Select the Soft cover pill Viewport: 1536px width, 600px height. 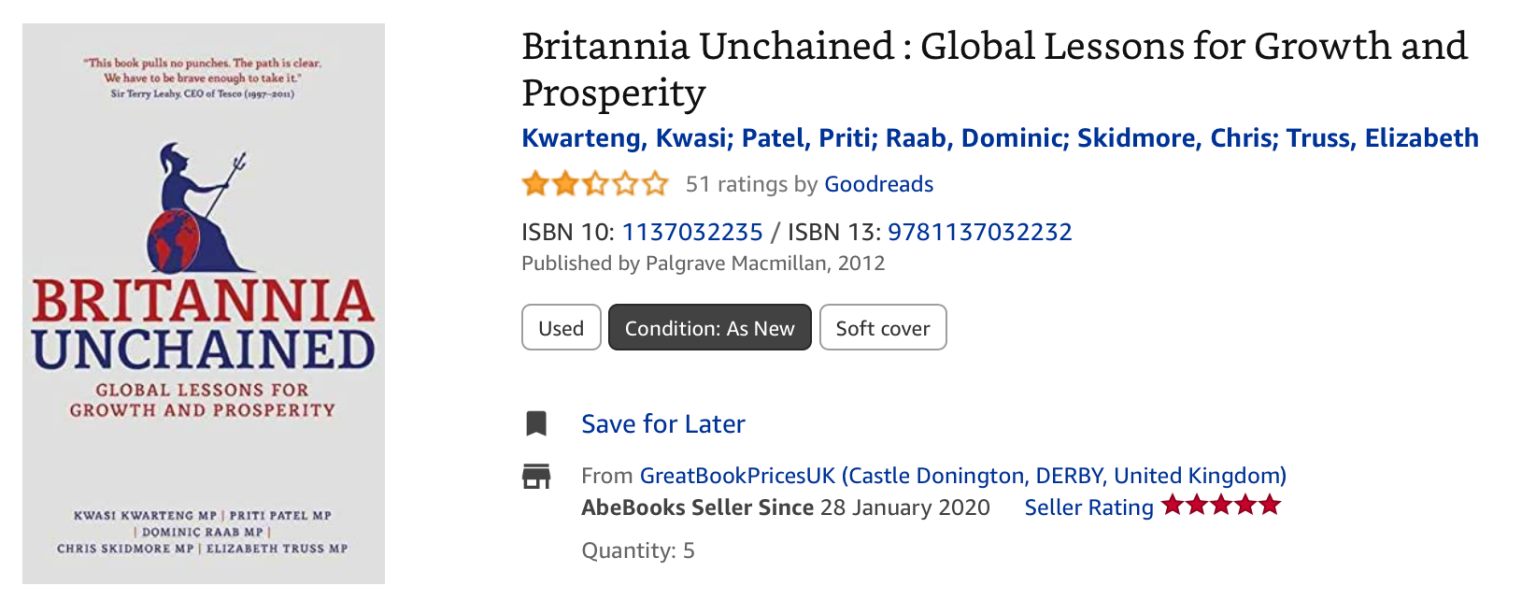[883, 328]
